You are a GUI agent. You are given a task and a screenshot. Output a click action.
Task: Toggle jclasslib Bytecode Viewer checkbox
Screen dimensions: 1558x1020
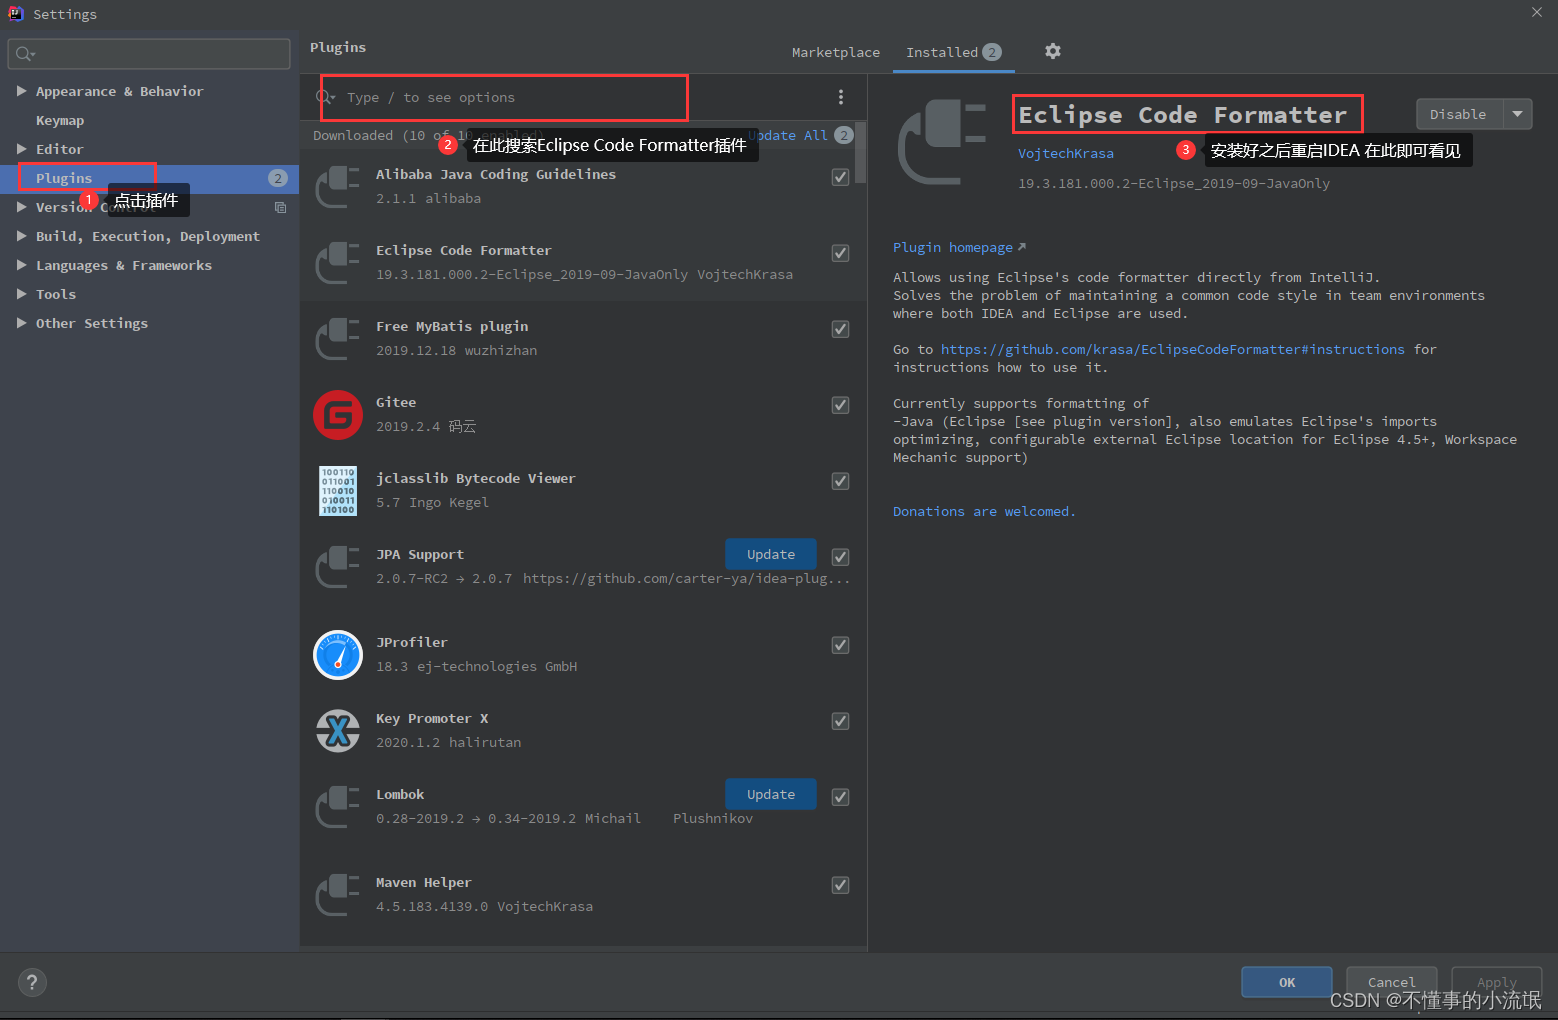click(840, 481)
